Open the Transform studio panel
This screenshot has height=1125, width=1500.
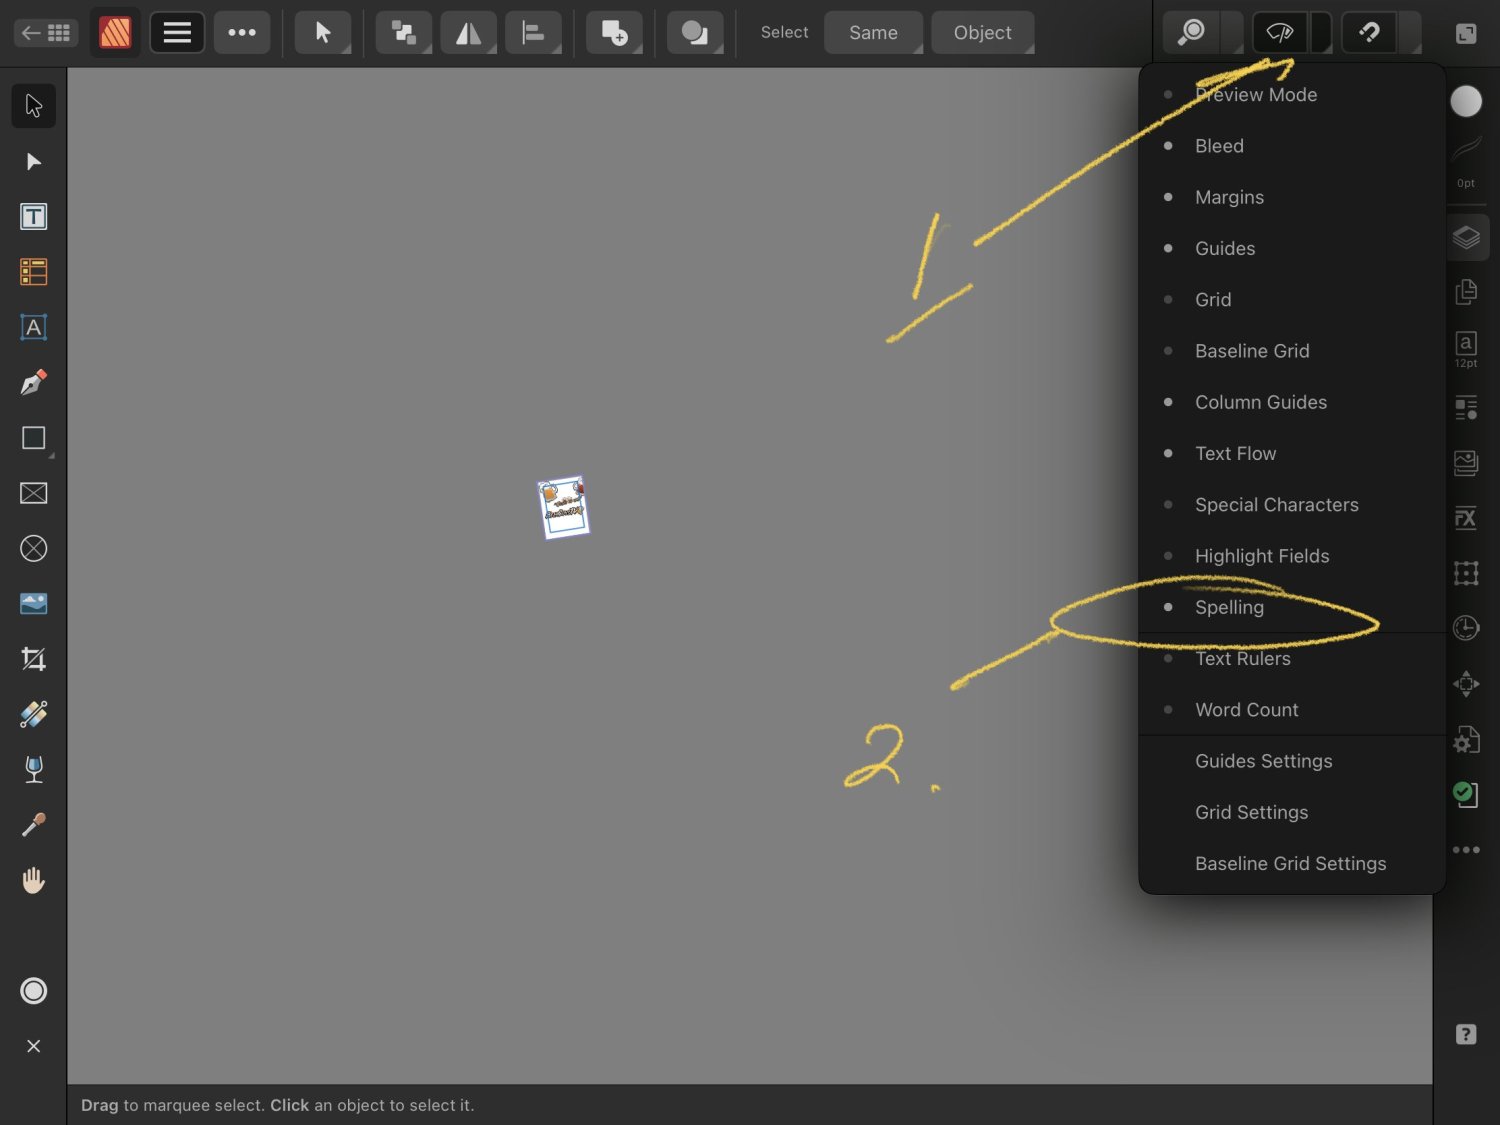[x=1466, y=573]
